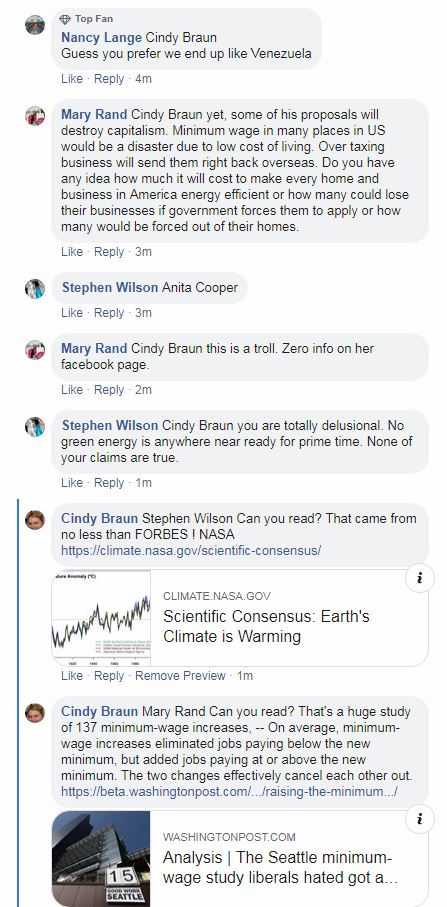Open info icon on Washington Post preview
This screenshot has width=447, height=907.
click(x=420, y=819)
